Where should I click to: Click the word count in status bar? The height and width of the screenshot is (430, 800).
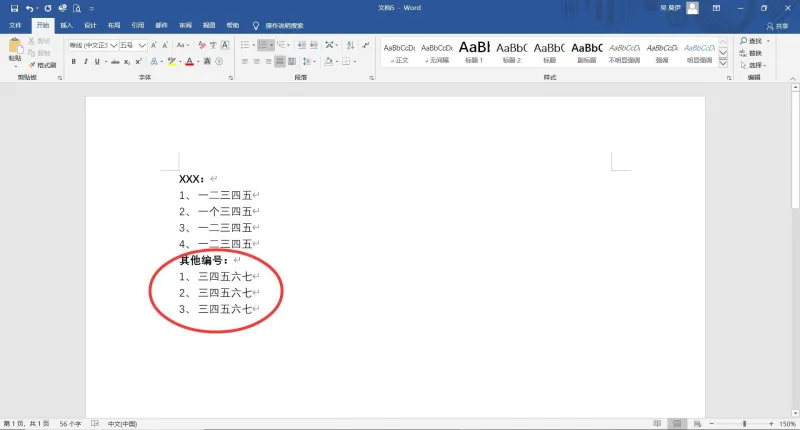(70, 424)
